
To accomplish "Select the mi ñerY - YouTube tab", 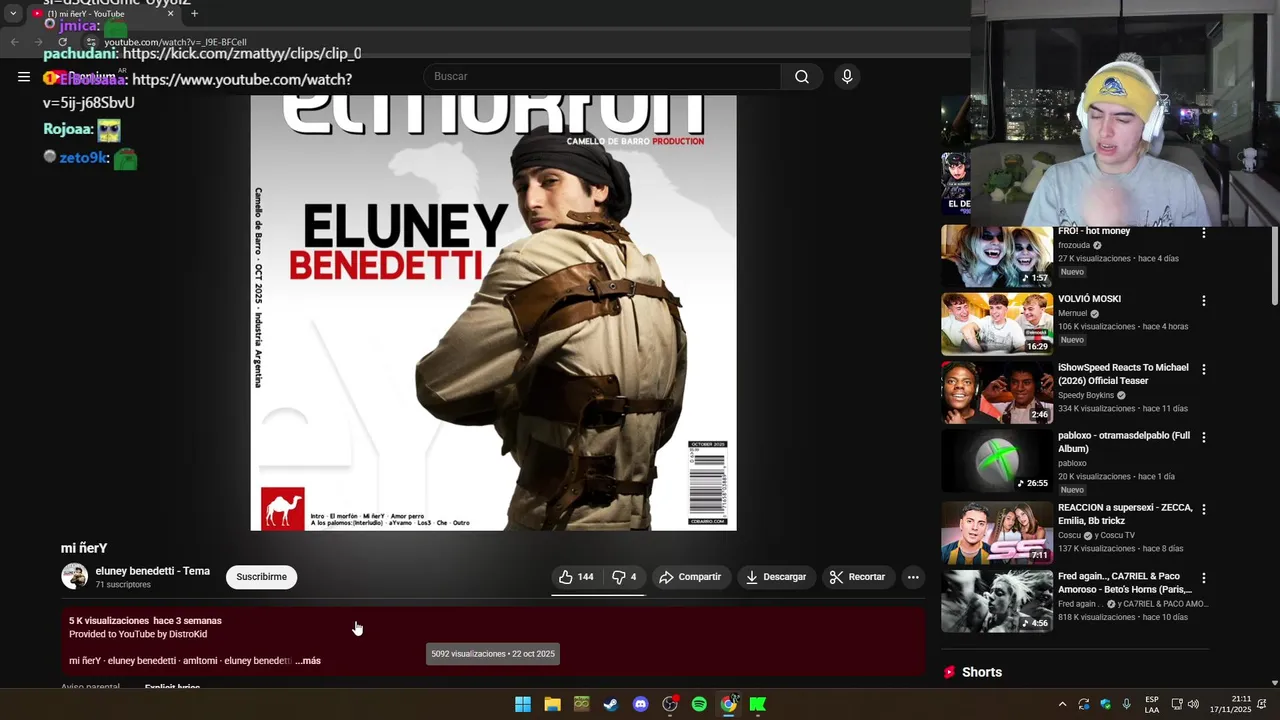I will pyautogui.click(x=98, y=14).
